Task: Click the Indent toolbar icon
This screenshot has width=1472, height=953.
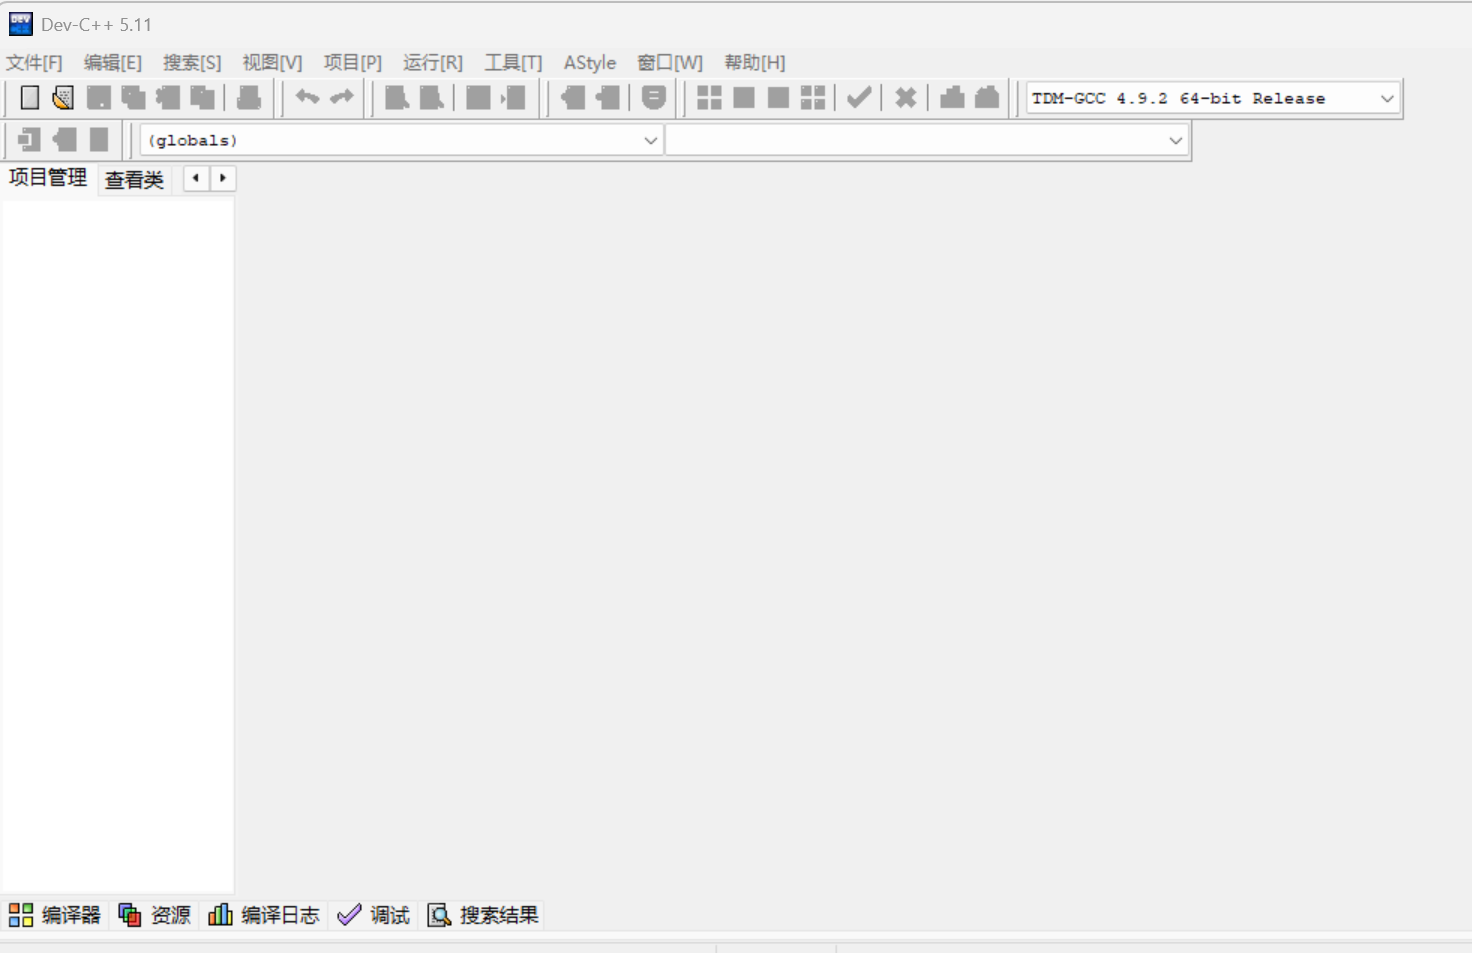Action: pyautogui.click(x=572, y=98)
